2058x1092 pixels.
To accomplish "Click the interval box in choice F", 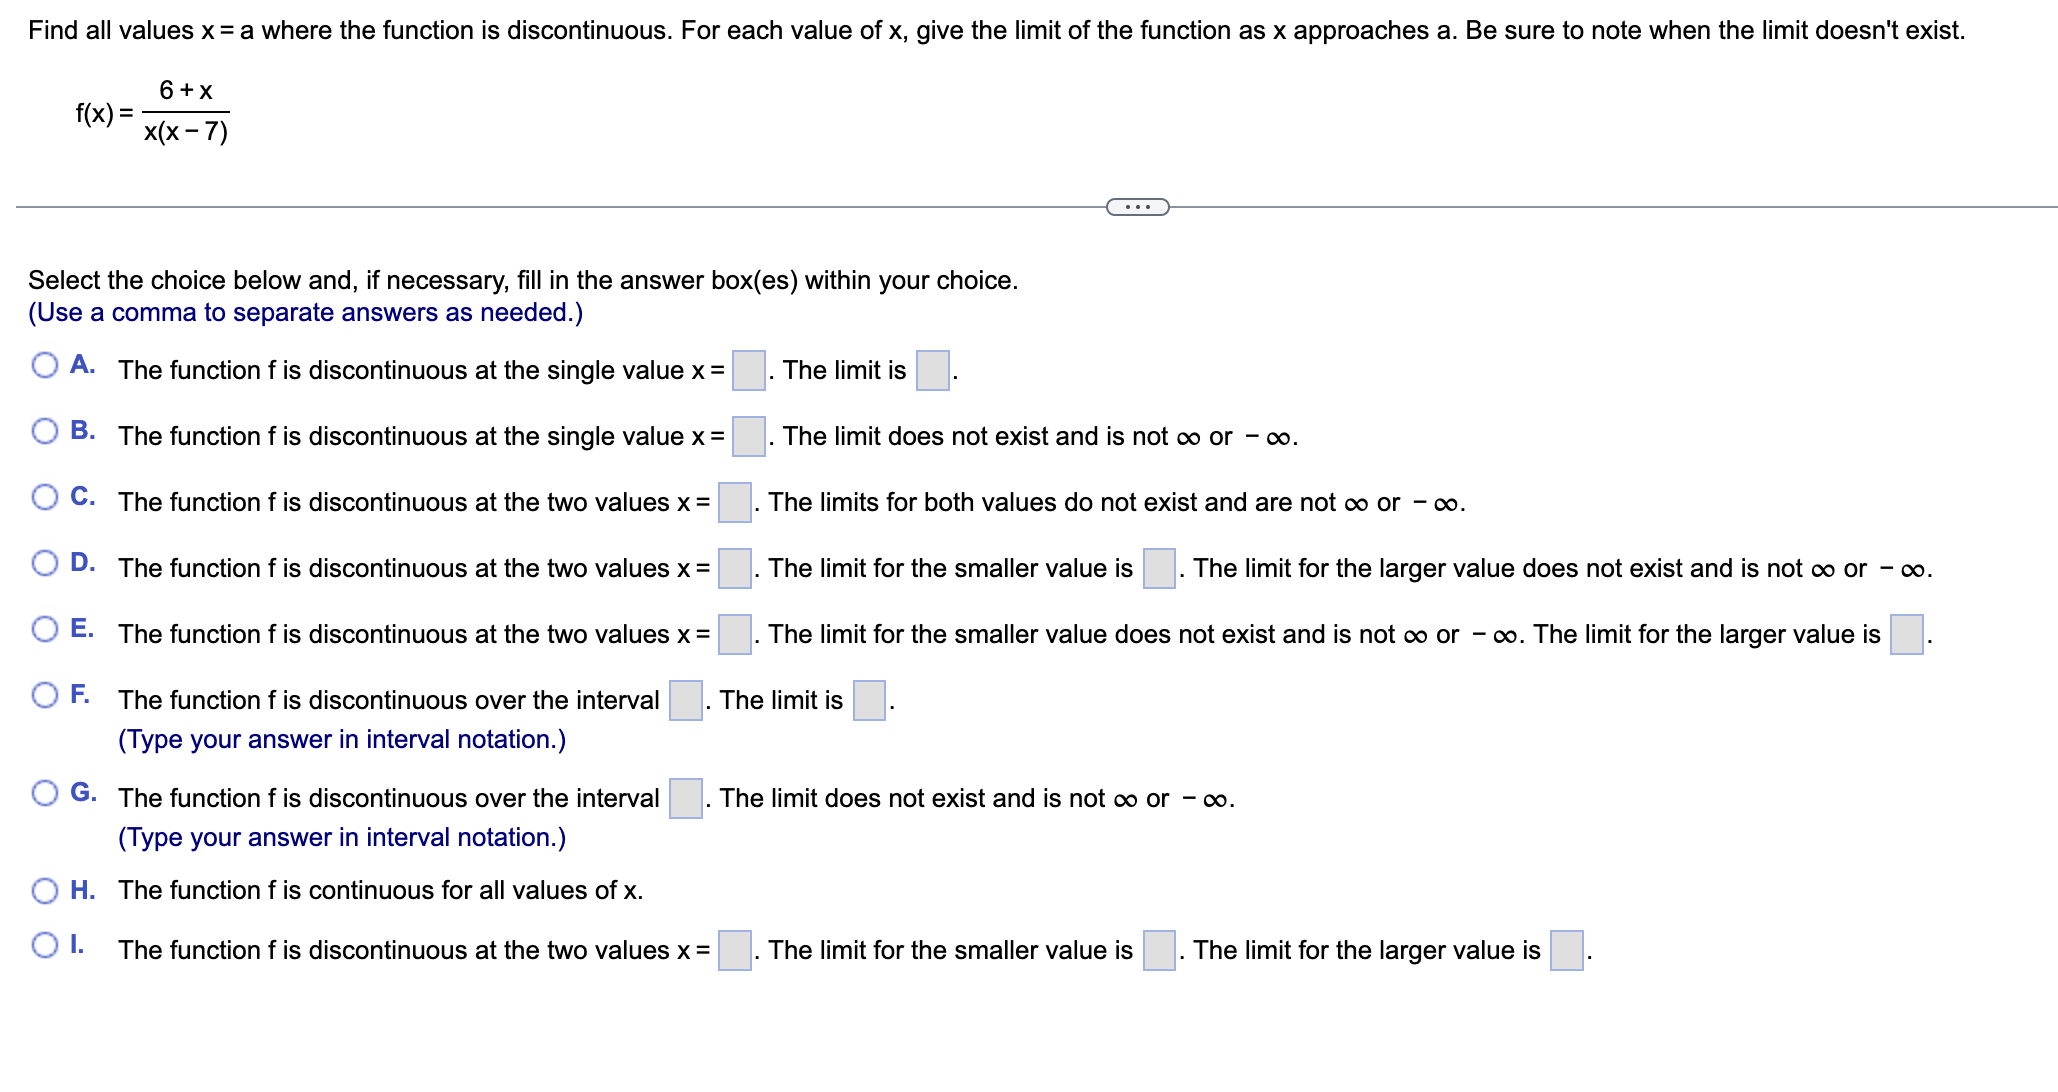I will pos(684,698).
